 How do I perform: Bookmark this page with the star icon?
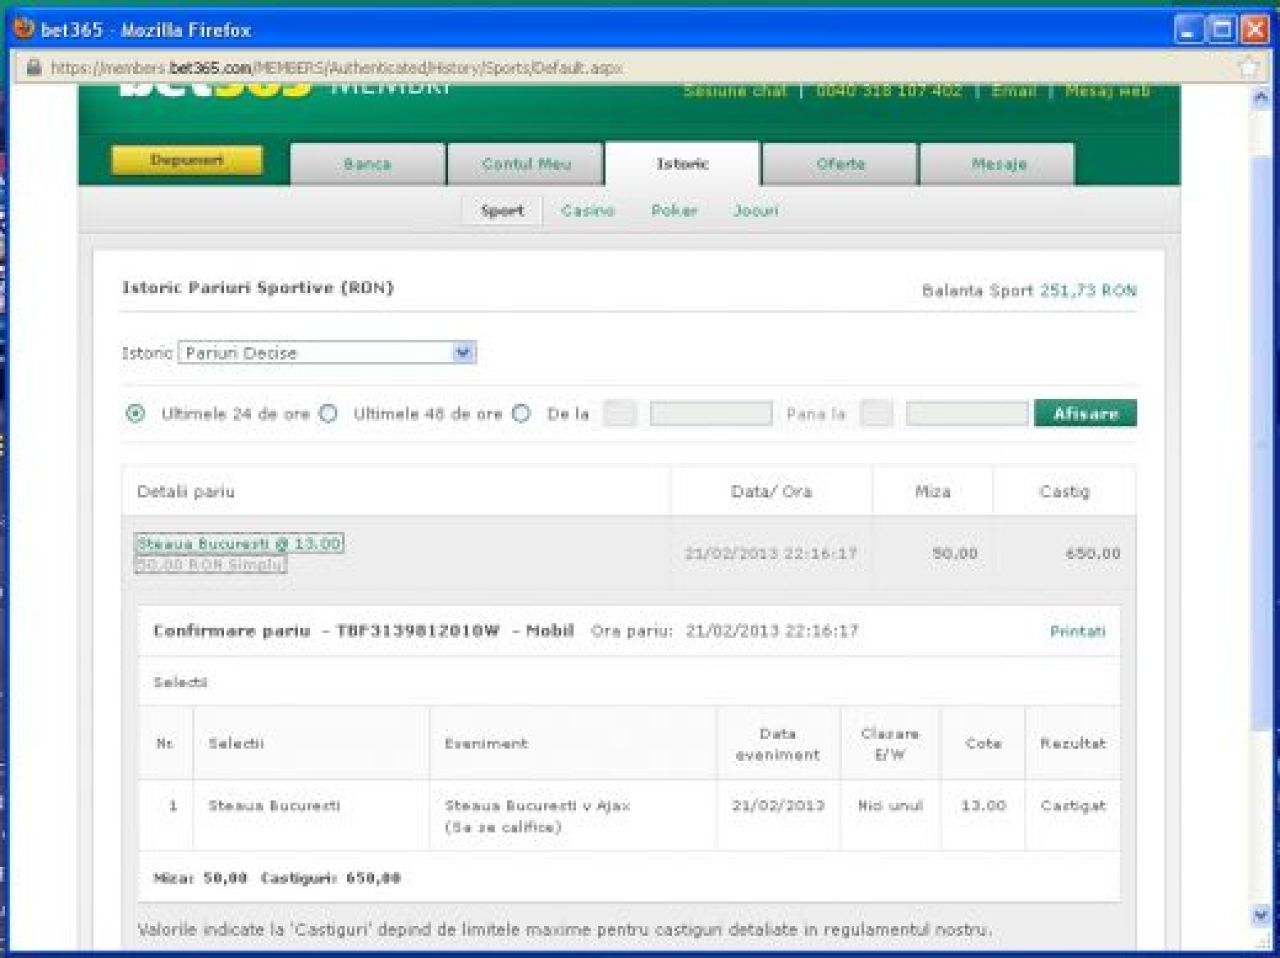click(x=1249, y=68)
